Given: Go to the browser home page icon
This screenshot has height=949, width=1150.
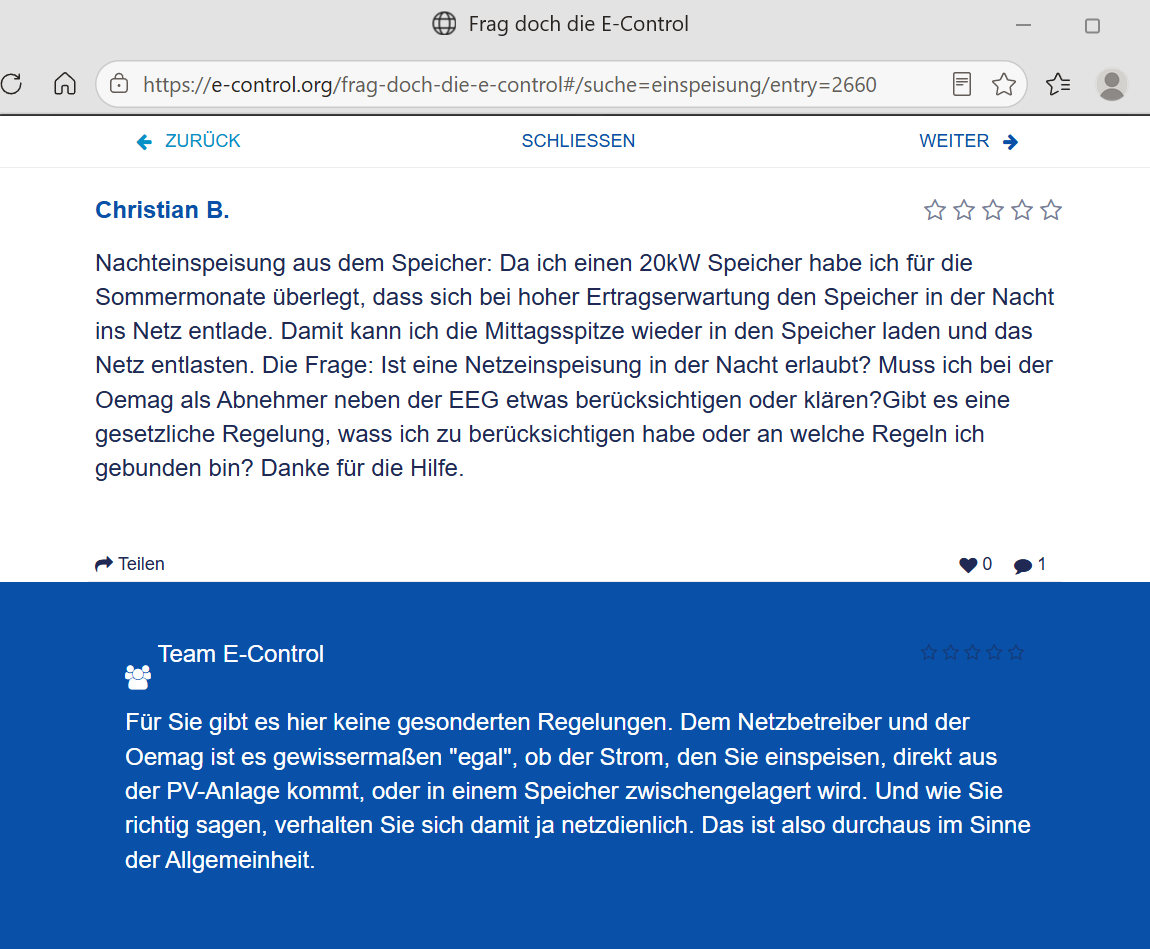Looking at the screenshot, I should (65, 84).
